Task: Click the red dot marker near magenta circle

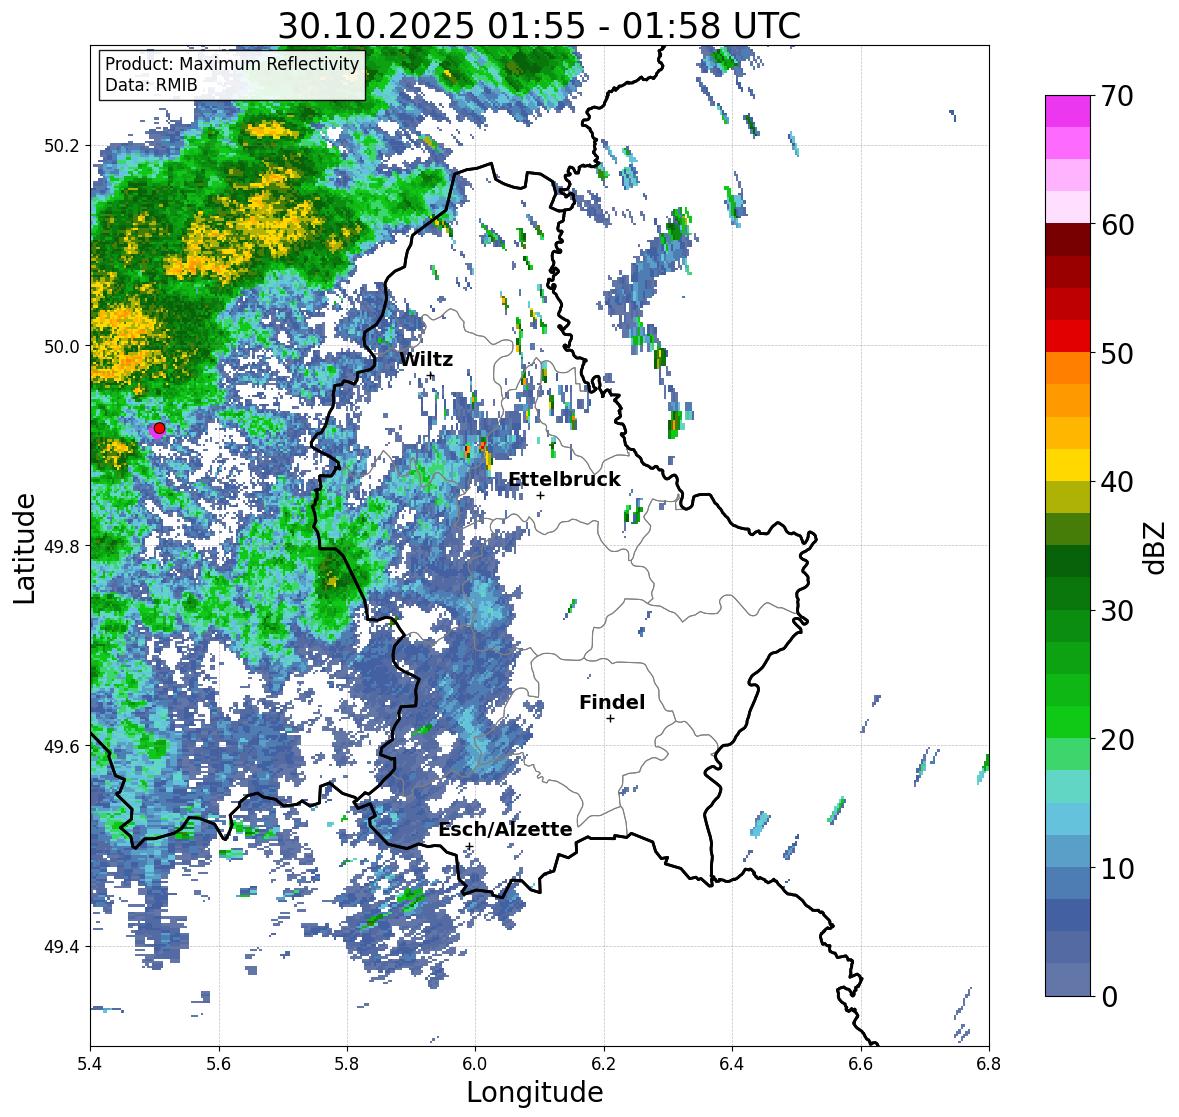Action: [x=159, y=428]
